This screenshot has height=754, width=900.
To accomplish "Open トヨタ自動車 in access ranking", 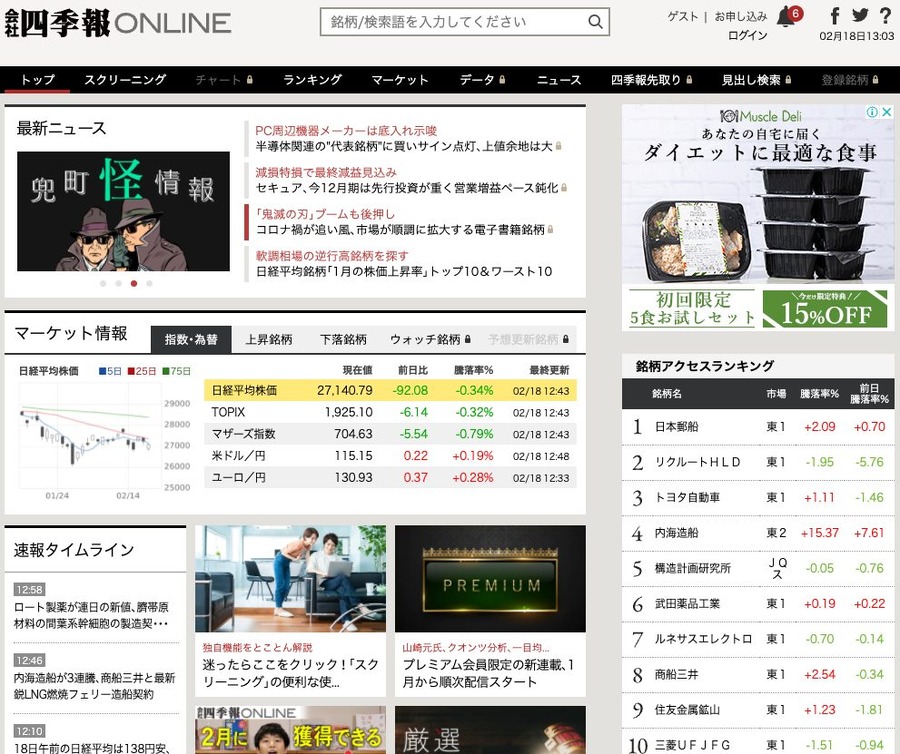I will click(x=687, y=498).
